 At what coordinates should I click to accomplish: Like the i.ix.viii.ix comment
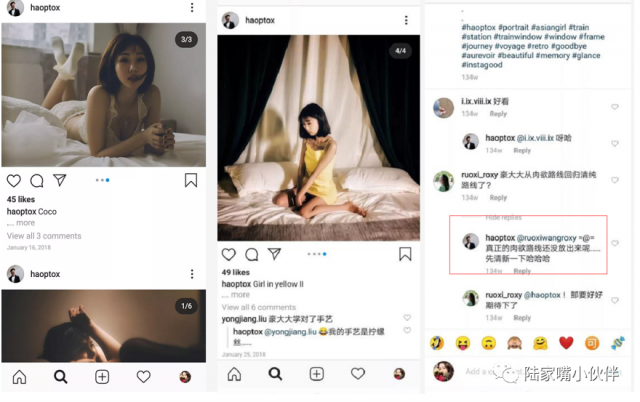click(x=615, y=107)
